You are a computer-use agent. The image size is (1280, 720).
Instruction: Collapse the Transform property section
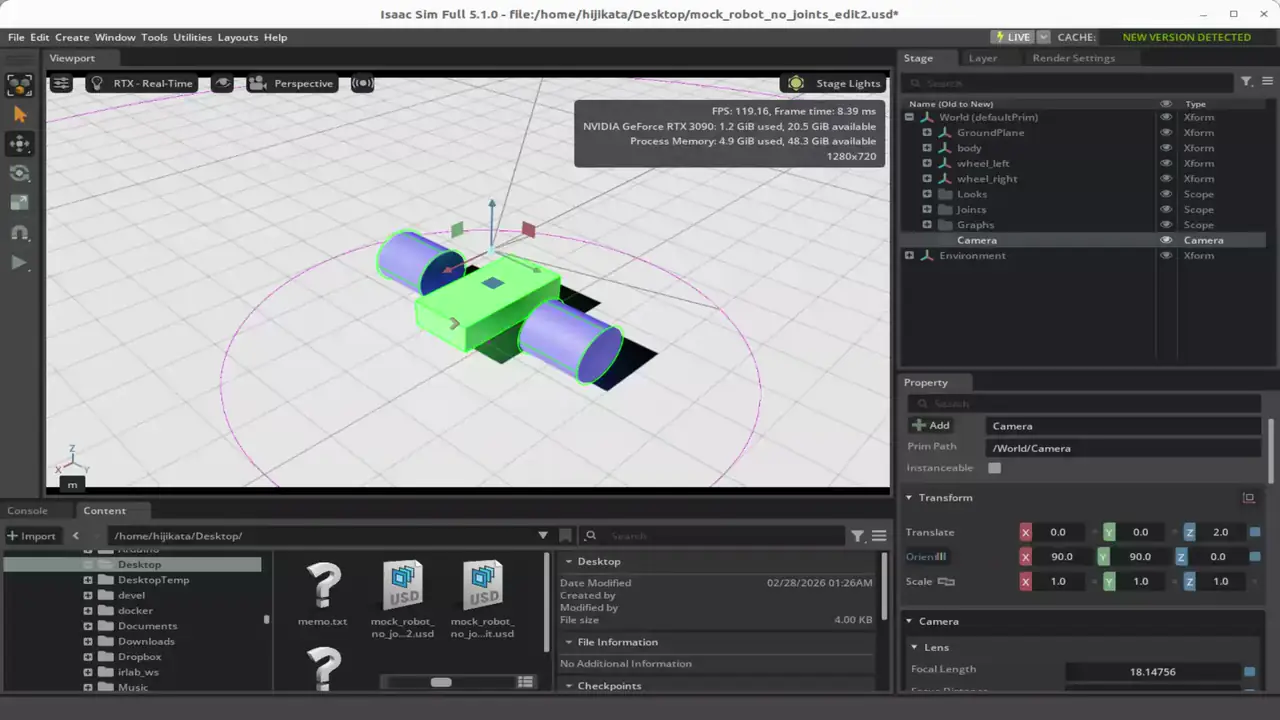pyautogui.click(x=909, y=498)
